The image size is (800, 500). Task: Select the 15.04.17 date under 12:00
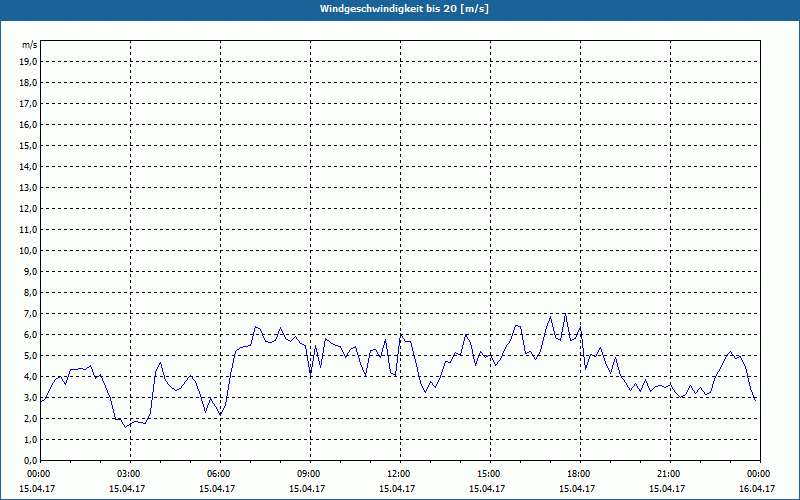click(x=397, y=488)
